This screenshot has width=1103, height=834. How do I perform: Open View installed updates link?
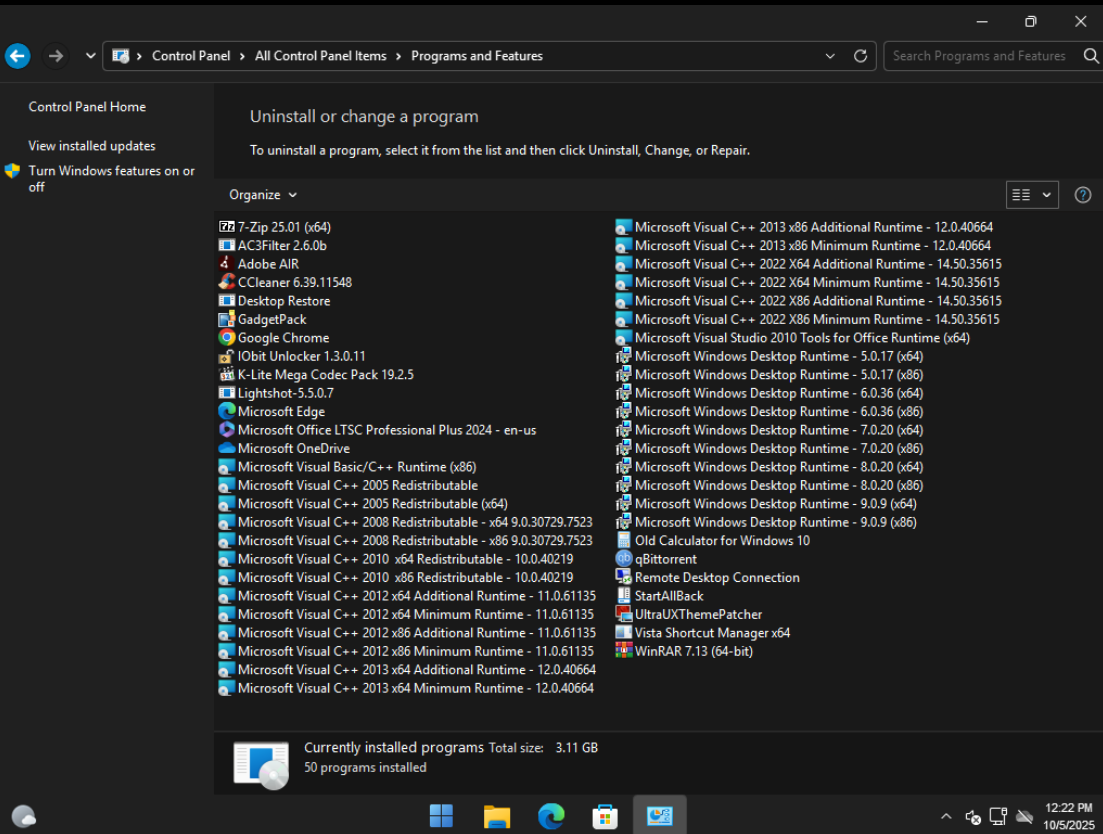[x=92, y=146]
